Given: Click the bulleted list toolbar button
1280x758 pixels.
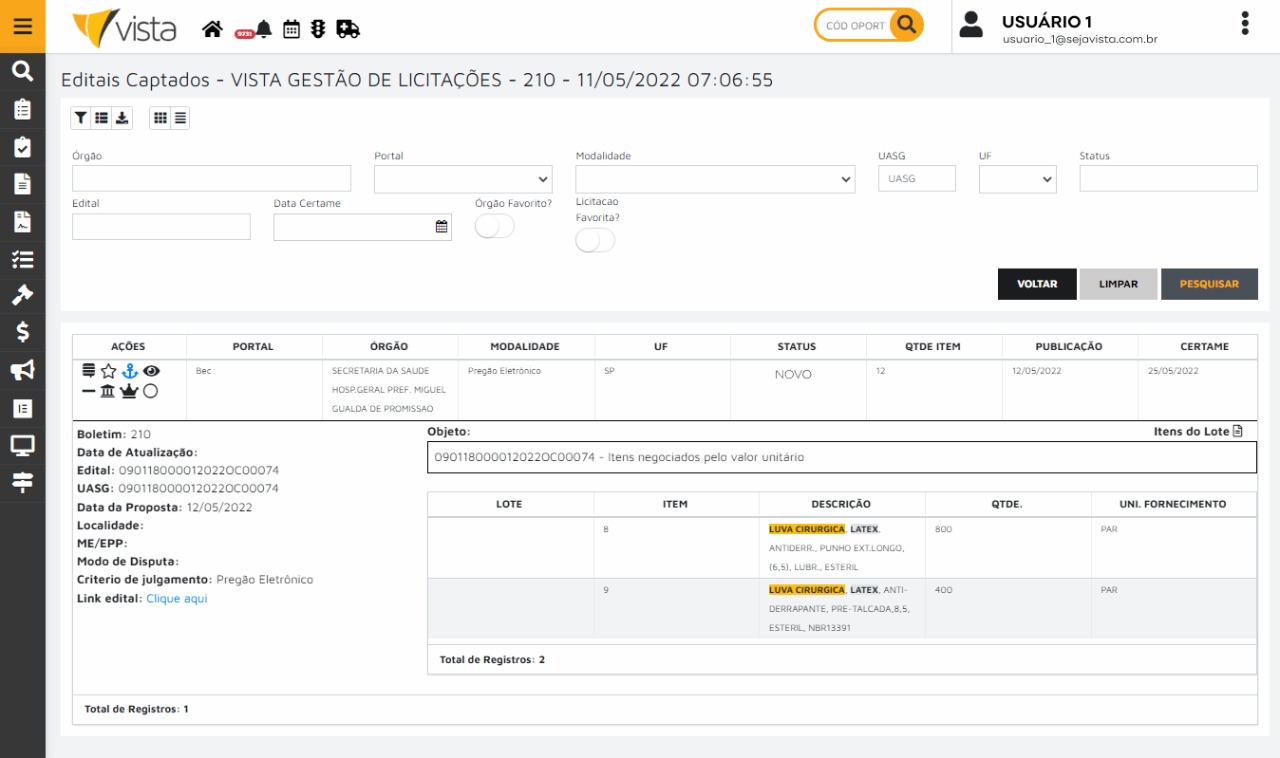Looking at the screenshot, I should pyautogui.click(x=101, y=118).
